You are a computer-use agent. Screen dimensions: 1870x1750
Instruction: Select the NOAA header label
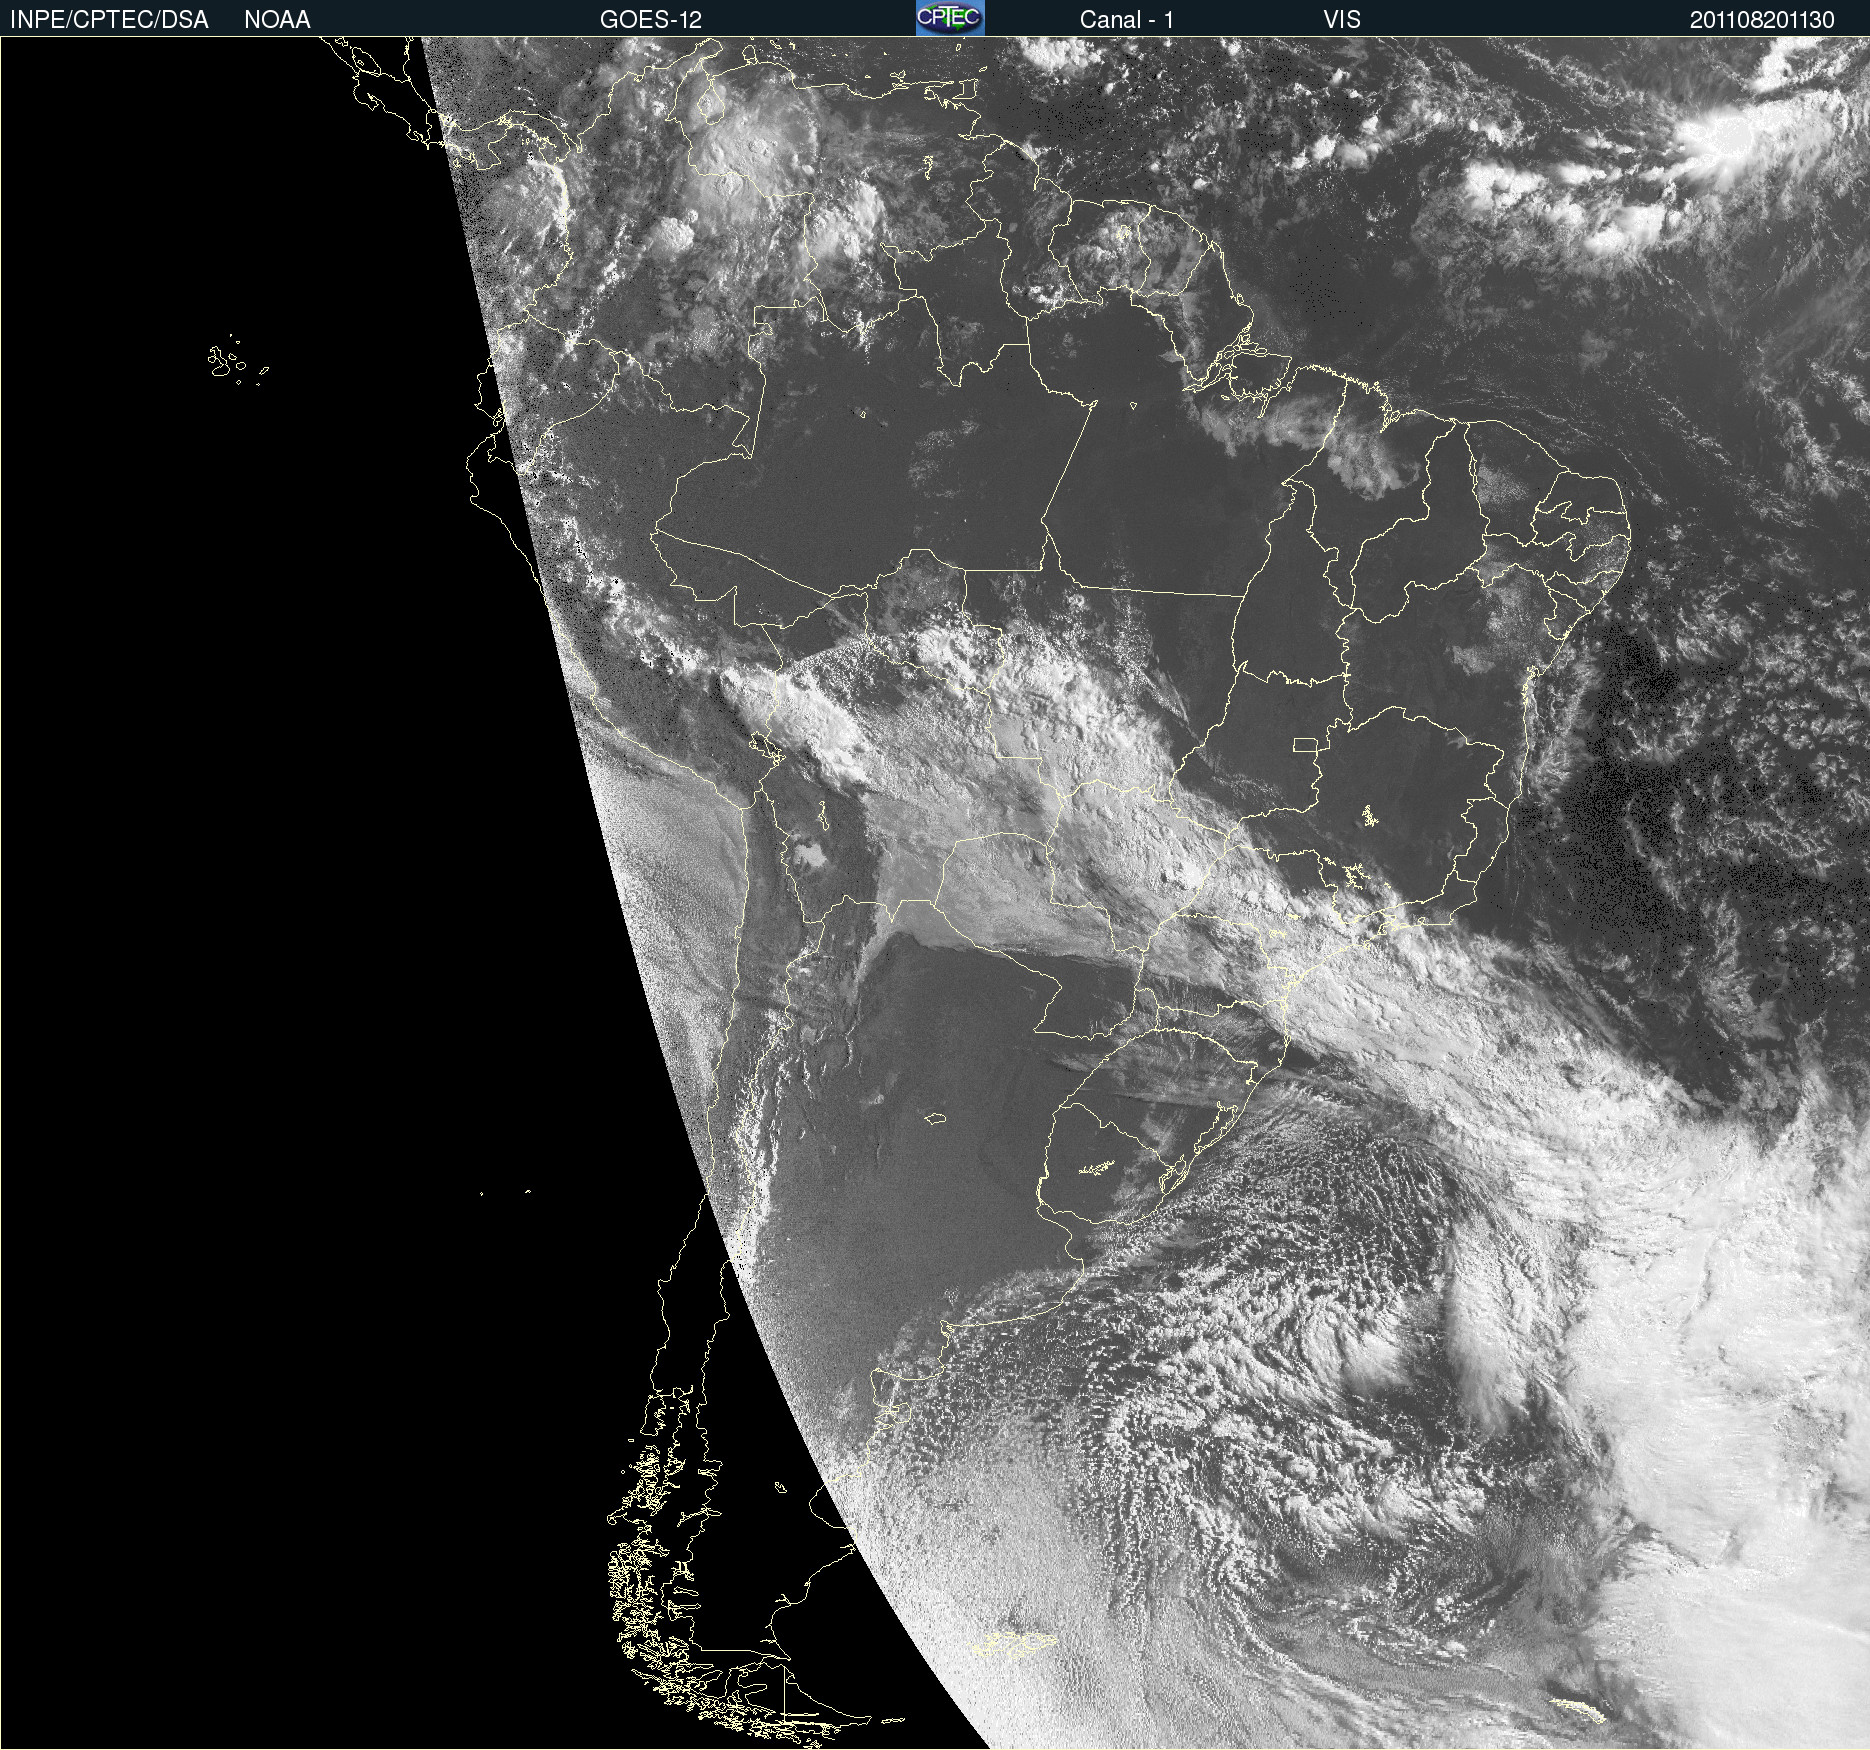point(277,20)
